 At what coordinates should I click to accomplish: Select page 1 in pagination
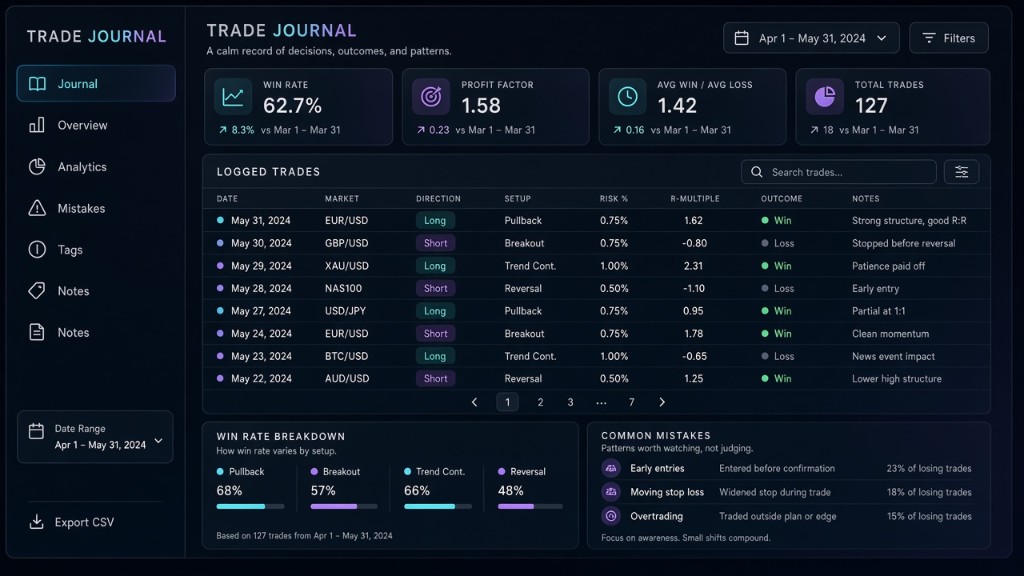pyautogui.click(x=507, y=402)
